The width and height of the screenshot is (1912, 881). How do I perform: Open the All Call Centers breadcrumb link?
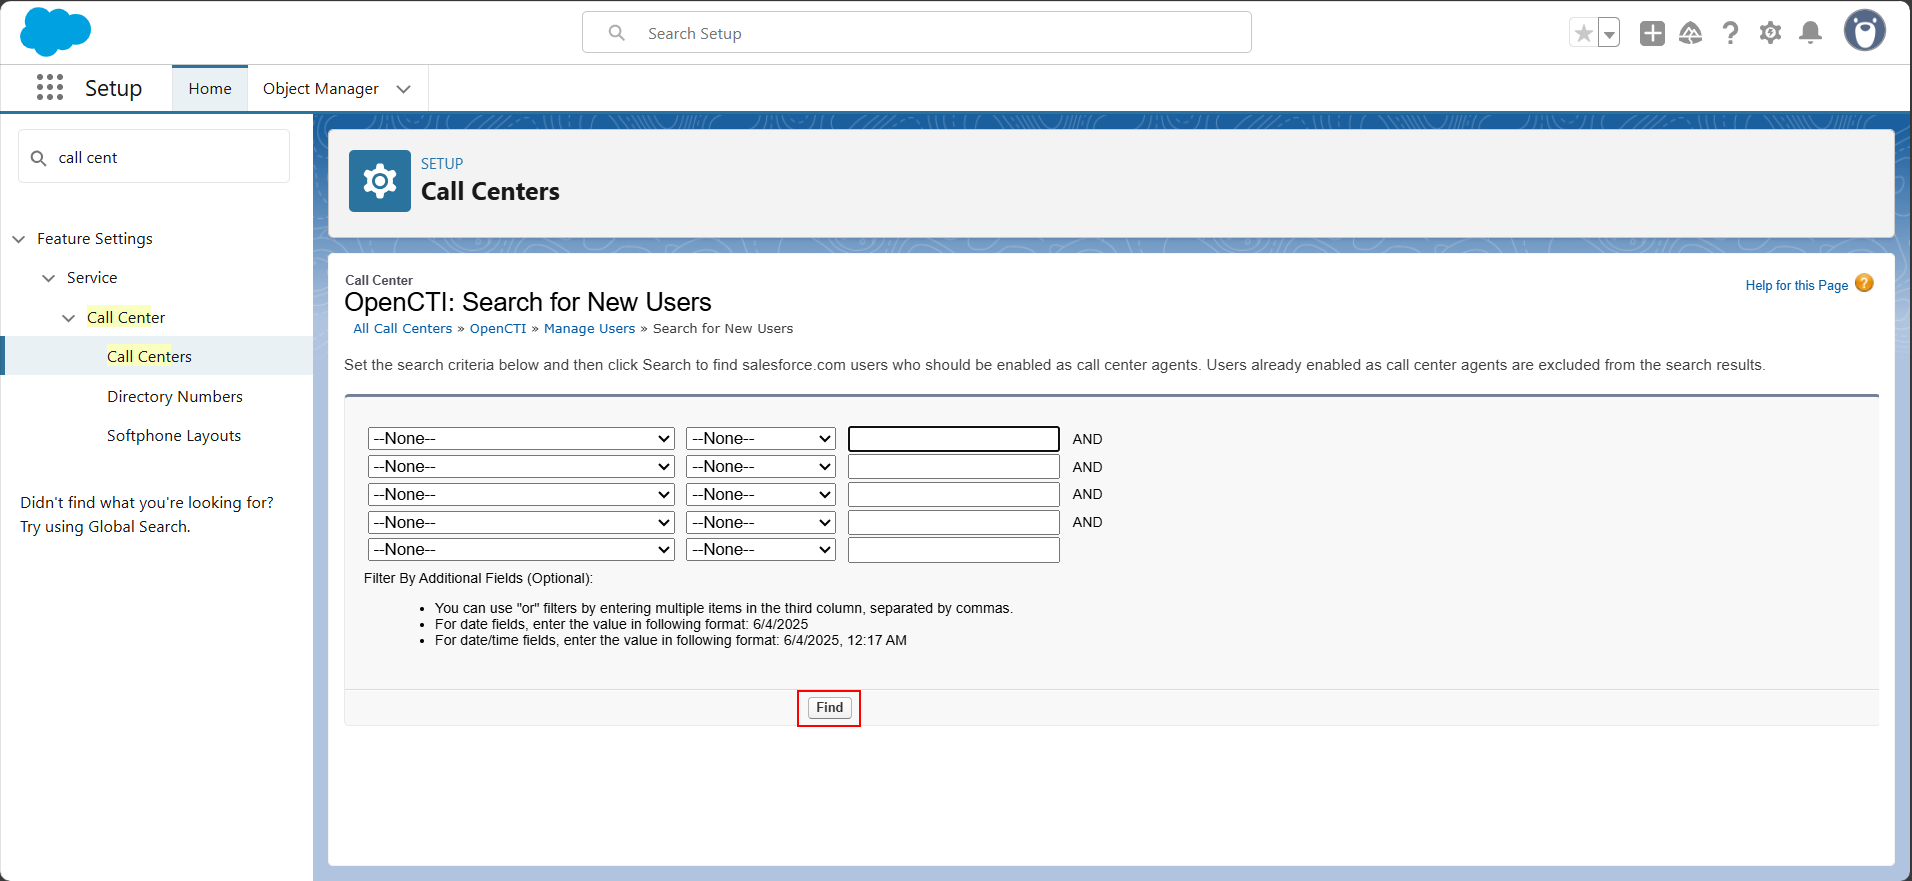(x=403, y=329)
